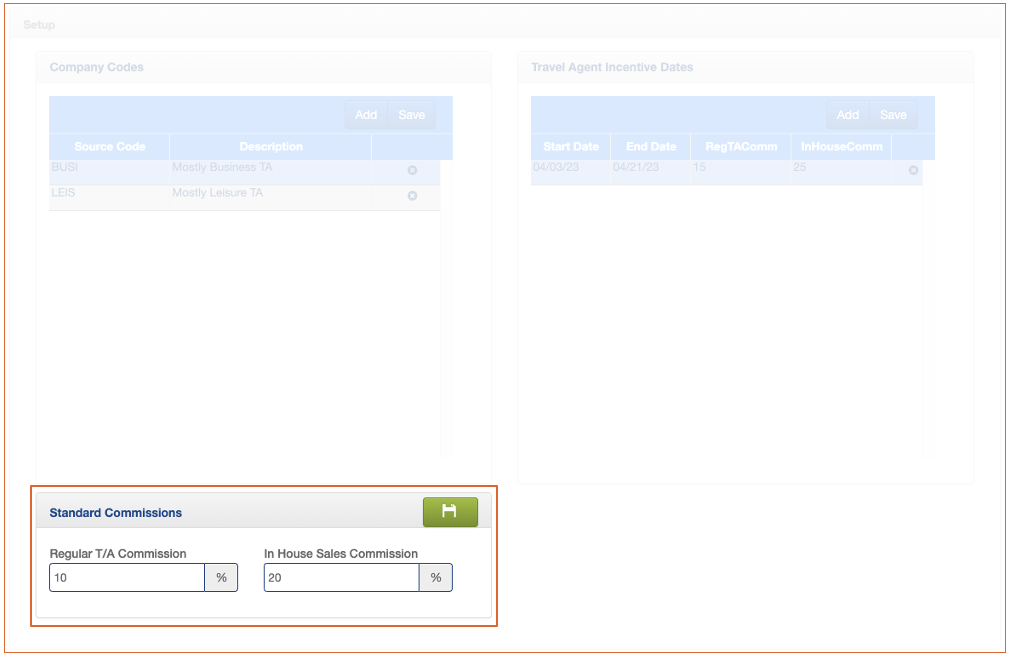Click the green save icon in Standard Commissions
Viewport: 1010px width, 657px height.
click(450, 512)
